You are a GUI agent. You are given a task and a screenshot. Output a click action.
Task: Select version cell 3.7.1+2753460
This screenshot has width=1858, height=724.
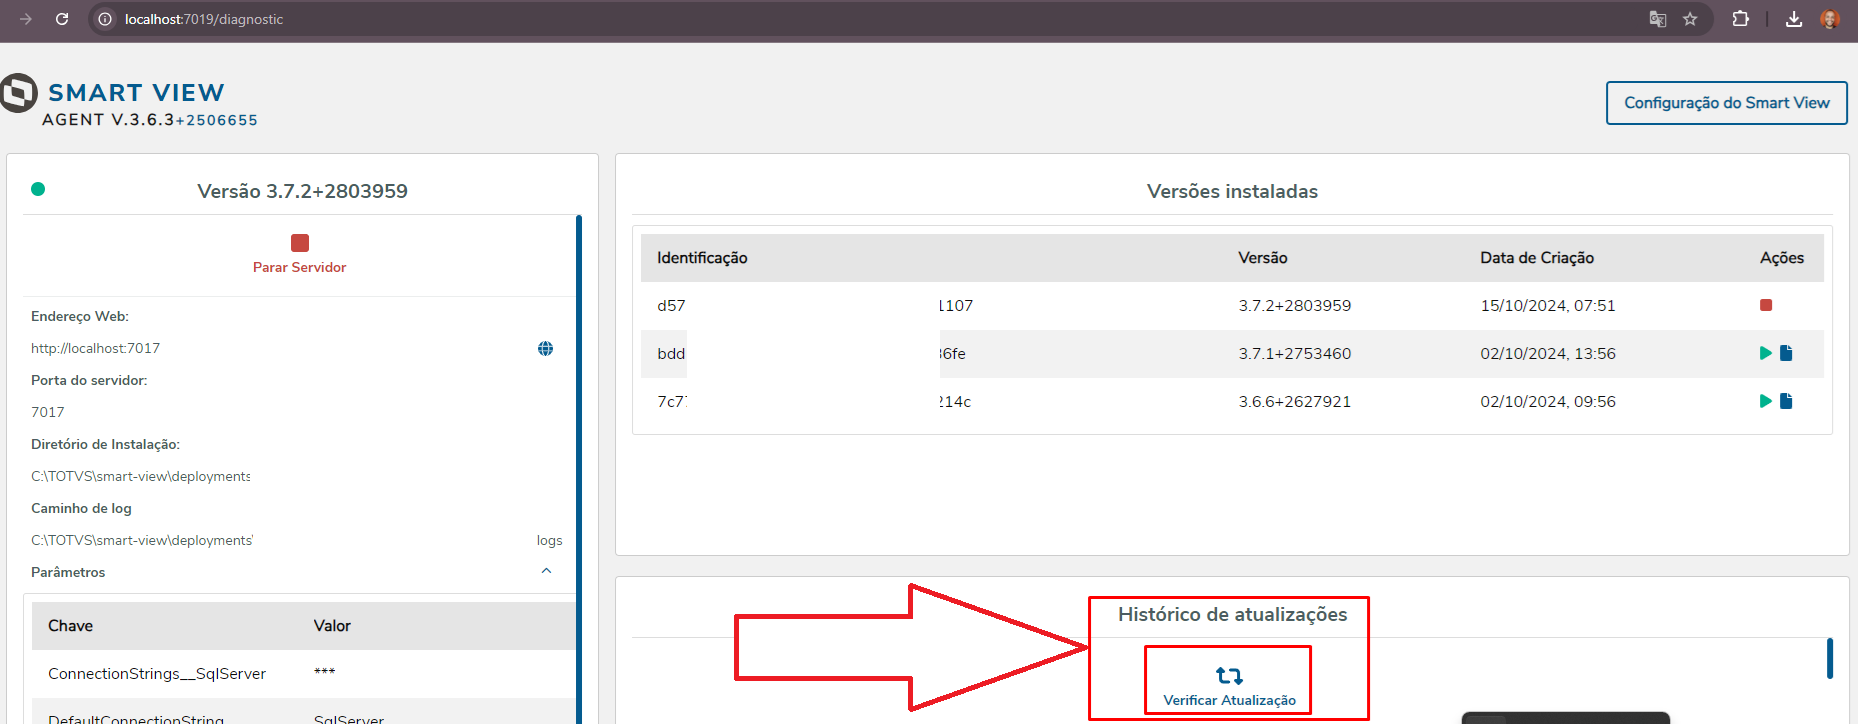pyautogui.click(x=1295, y=354)
